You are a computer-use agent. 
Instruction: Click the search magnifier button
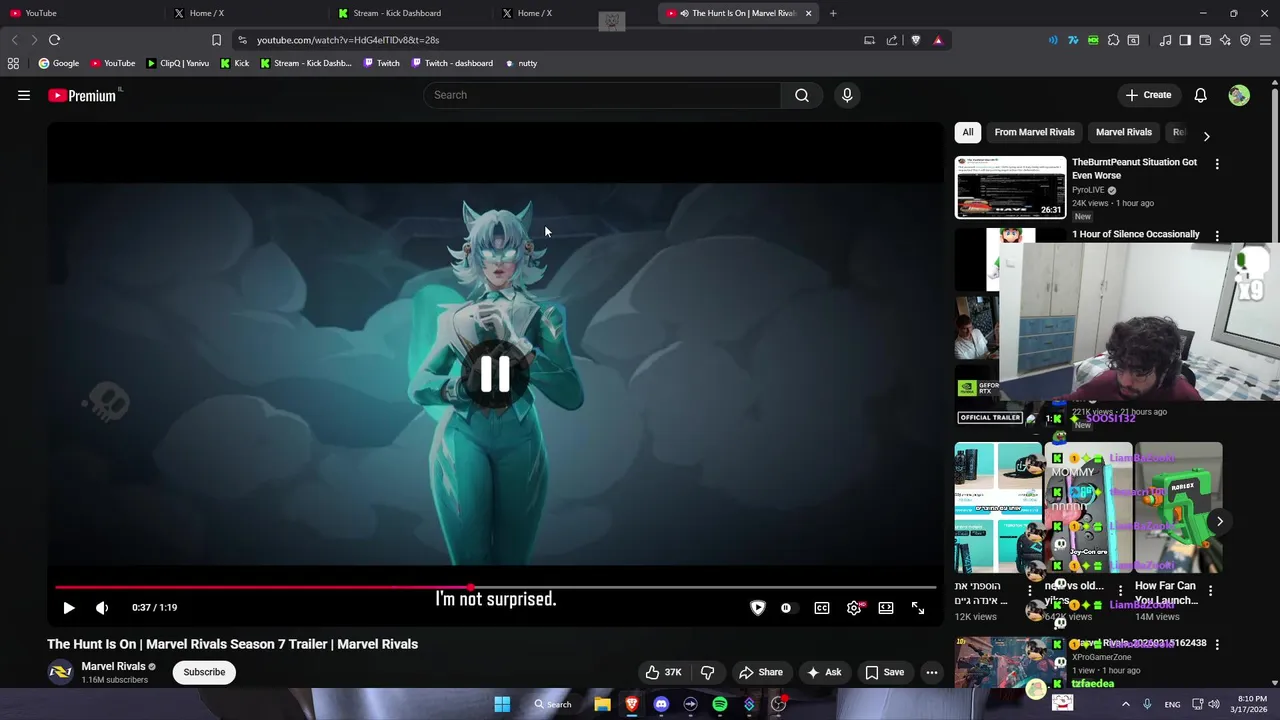(x=802, y=95)
